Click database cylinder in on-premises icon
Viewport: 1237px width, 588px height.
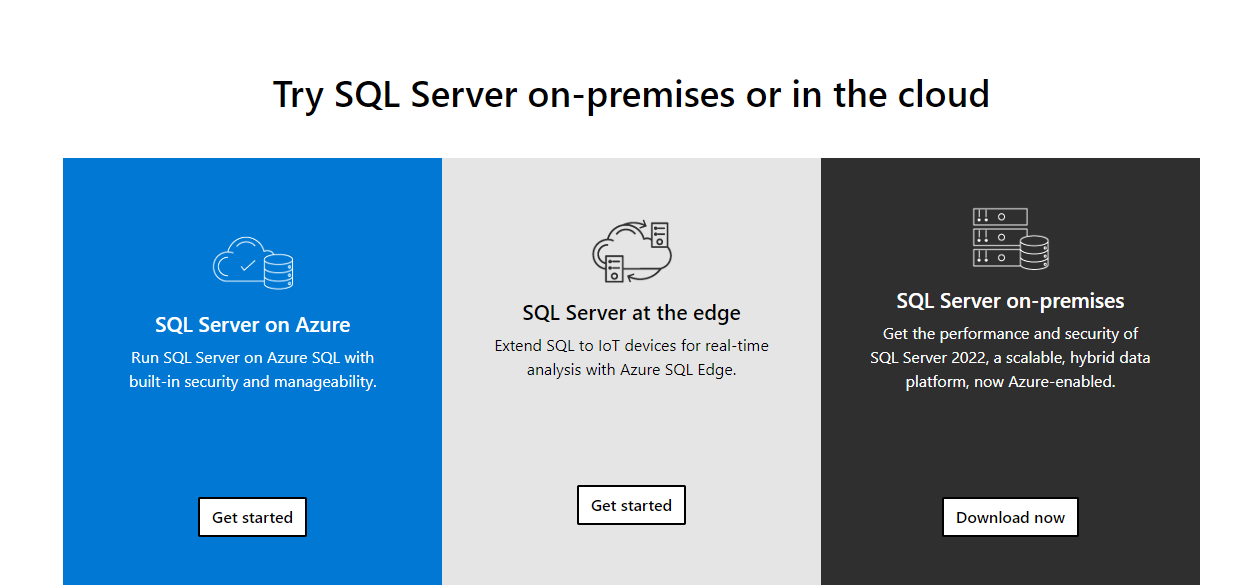(x=1033, y=253)
